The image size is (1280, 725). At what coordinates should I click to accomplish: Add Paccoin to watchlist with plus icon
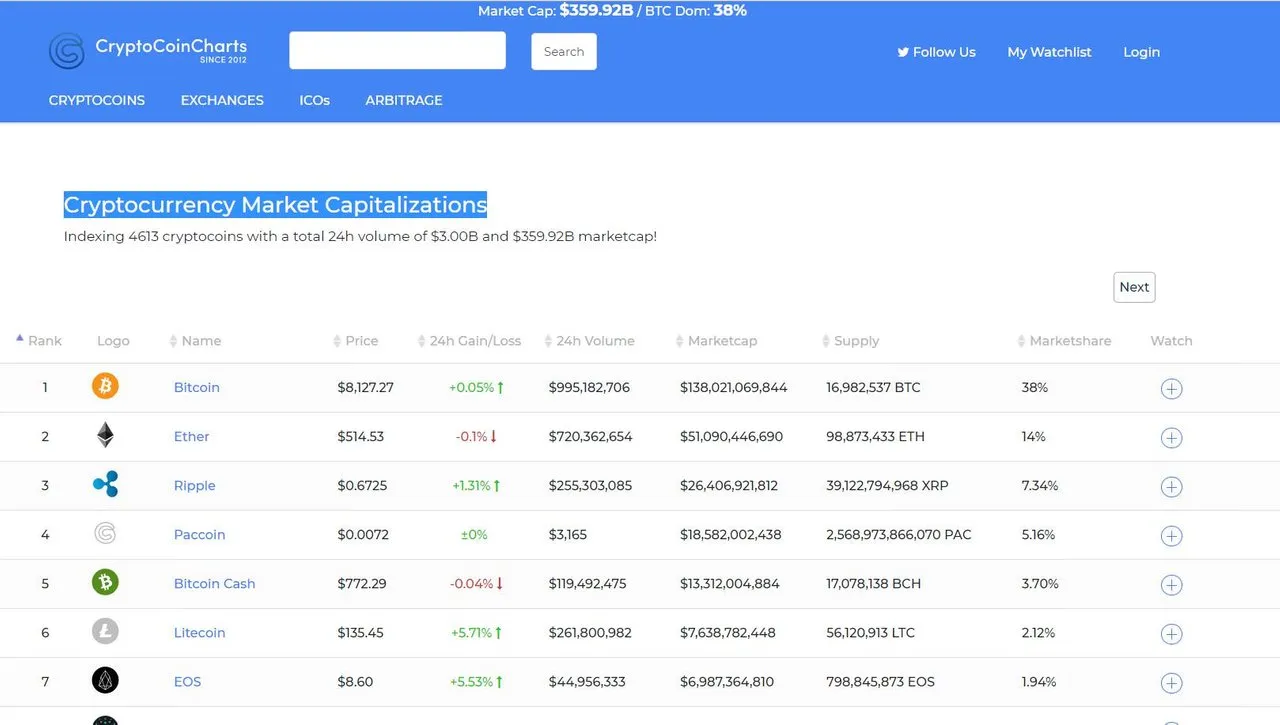click(x=1171, y=535)
